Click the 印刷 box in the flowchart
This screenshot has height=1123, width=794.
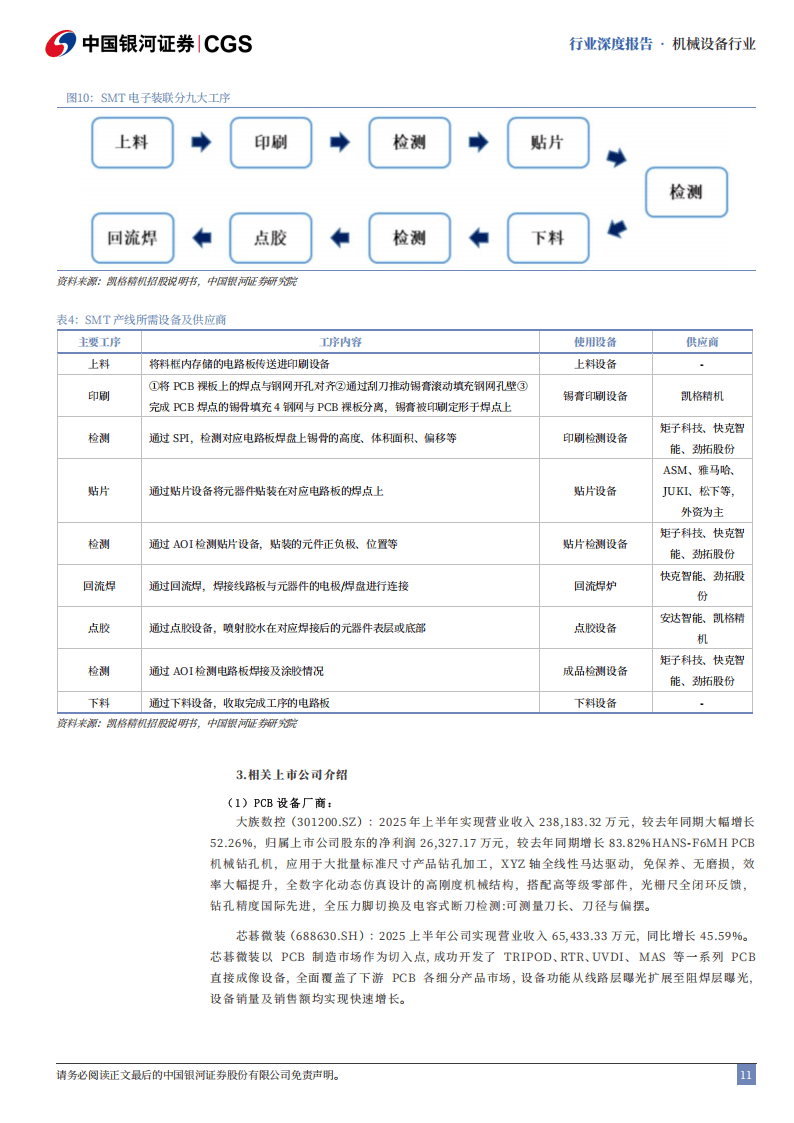tap(271, 143)
